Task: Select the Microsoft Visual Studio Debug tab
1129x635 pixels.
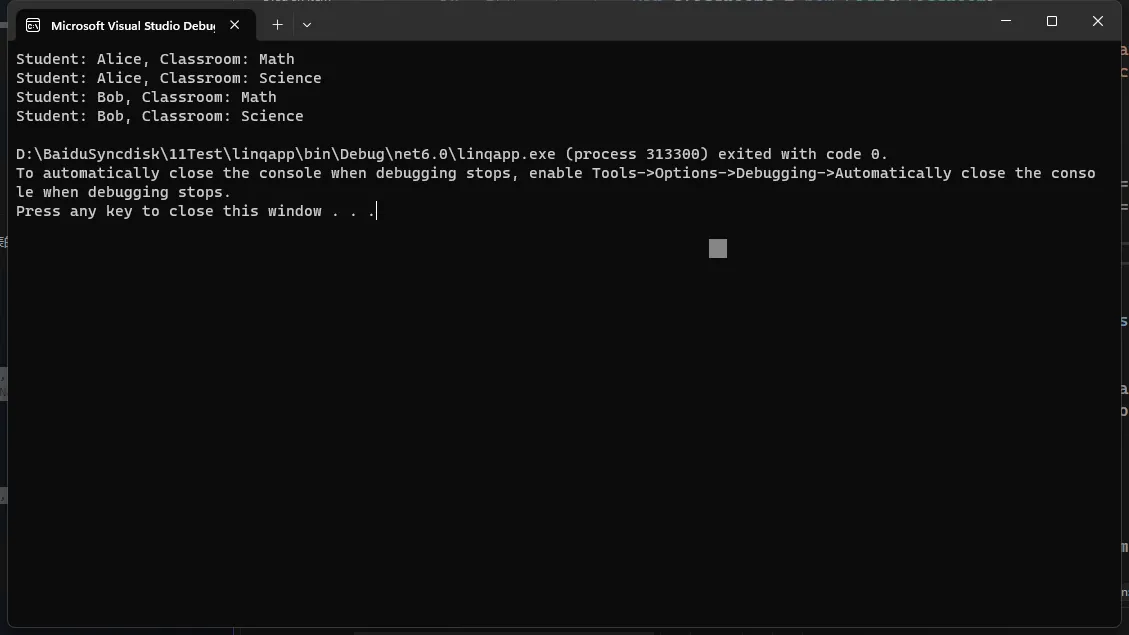Action: (133, 26)
